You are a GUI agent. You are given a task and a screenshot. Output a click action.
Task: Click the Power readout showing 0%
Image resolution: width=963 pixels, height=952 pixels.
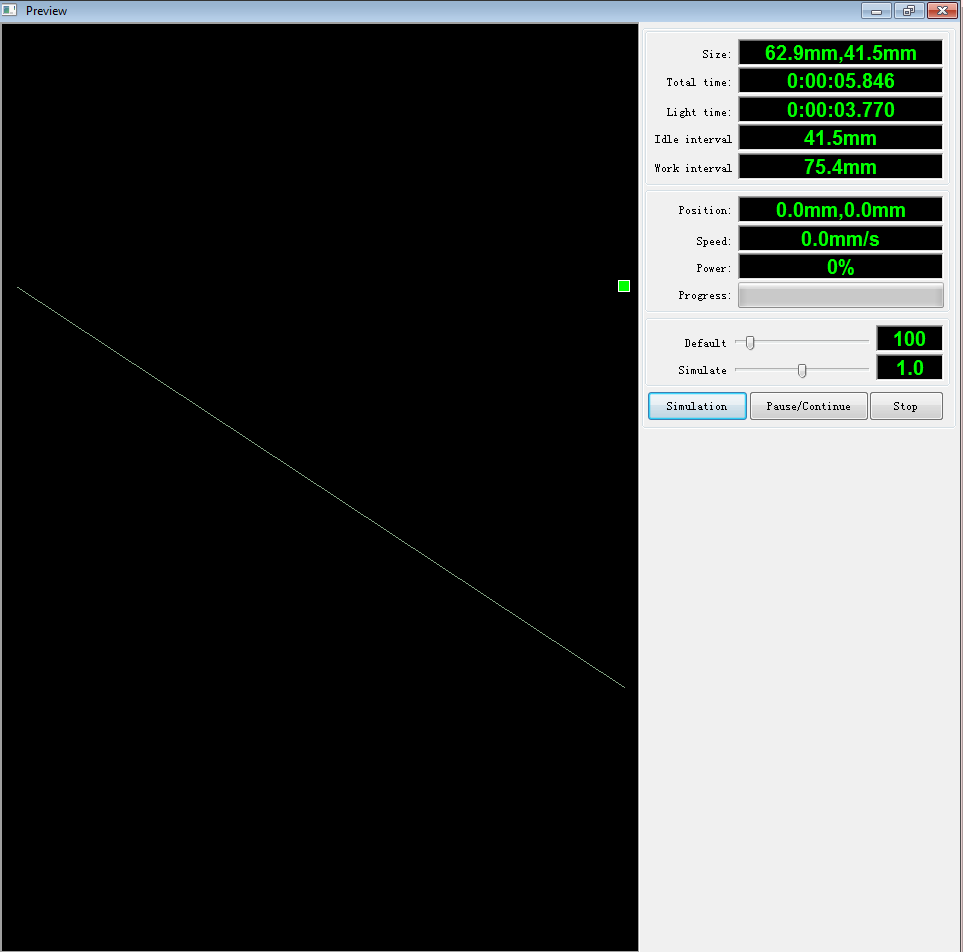coord(840,267)
